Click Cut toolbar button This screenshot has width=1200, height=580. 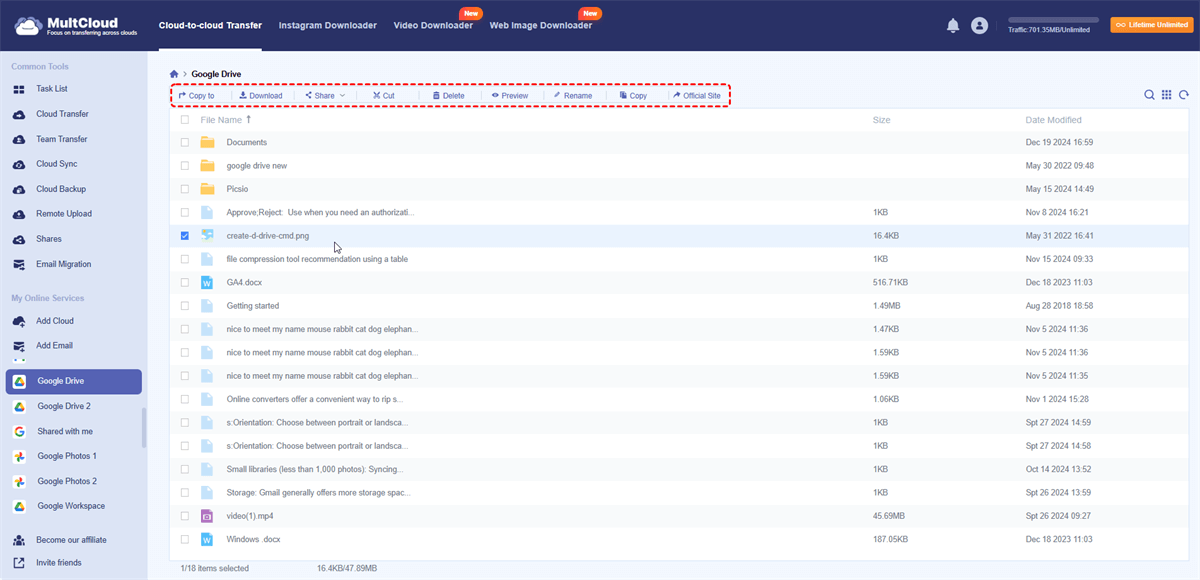[x=383, y=96]
